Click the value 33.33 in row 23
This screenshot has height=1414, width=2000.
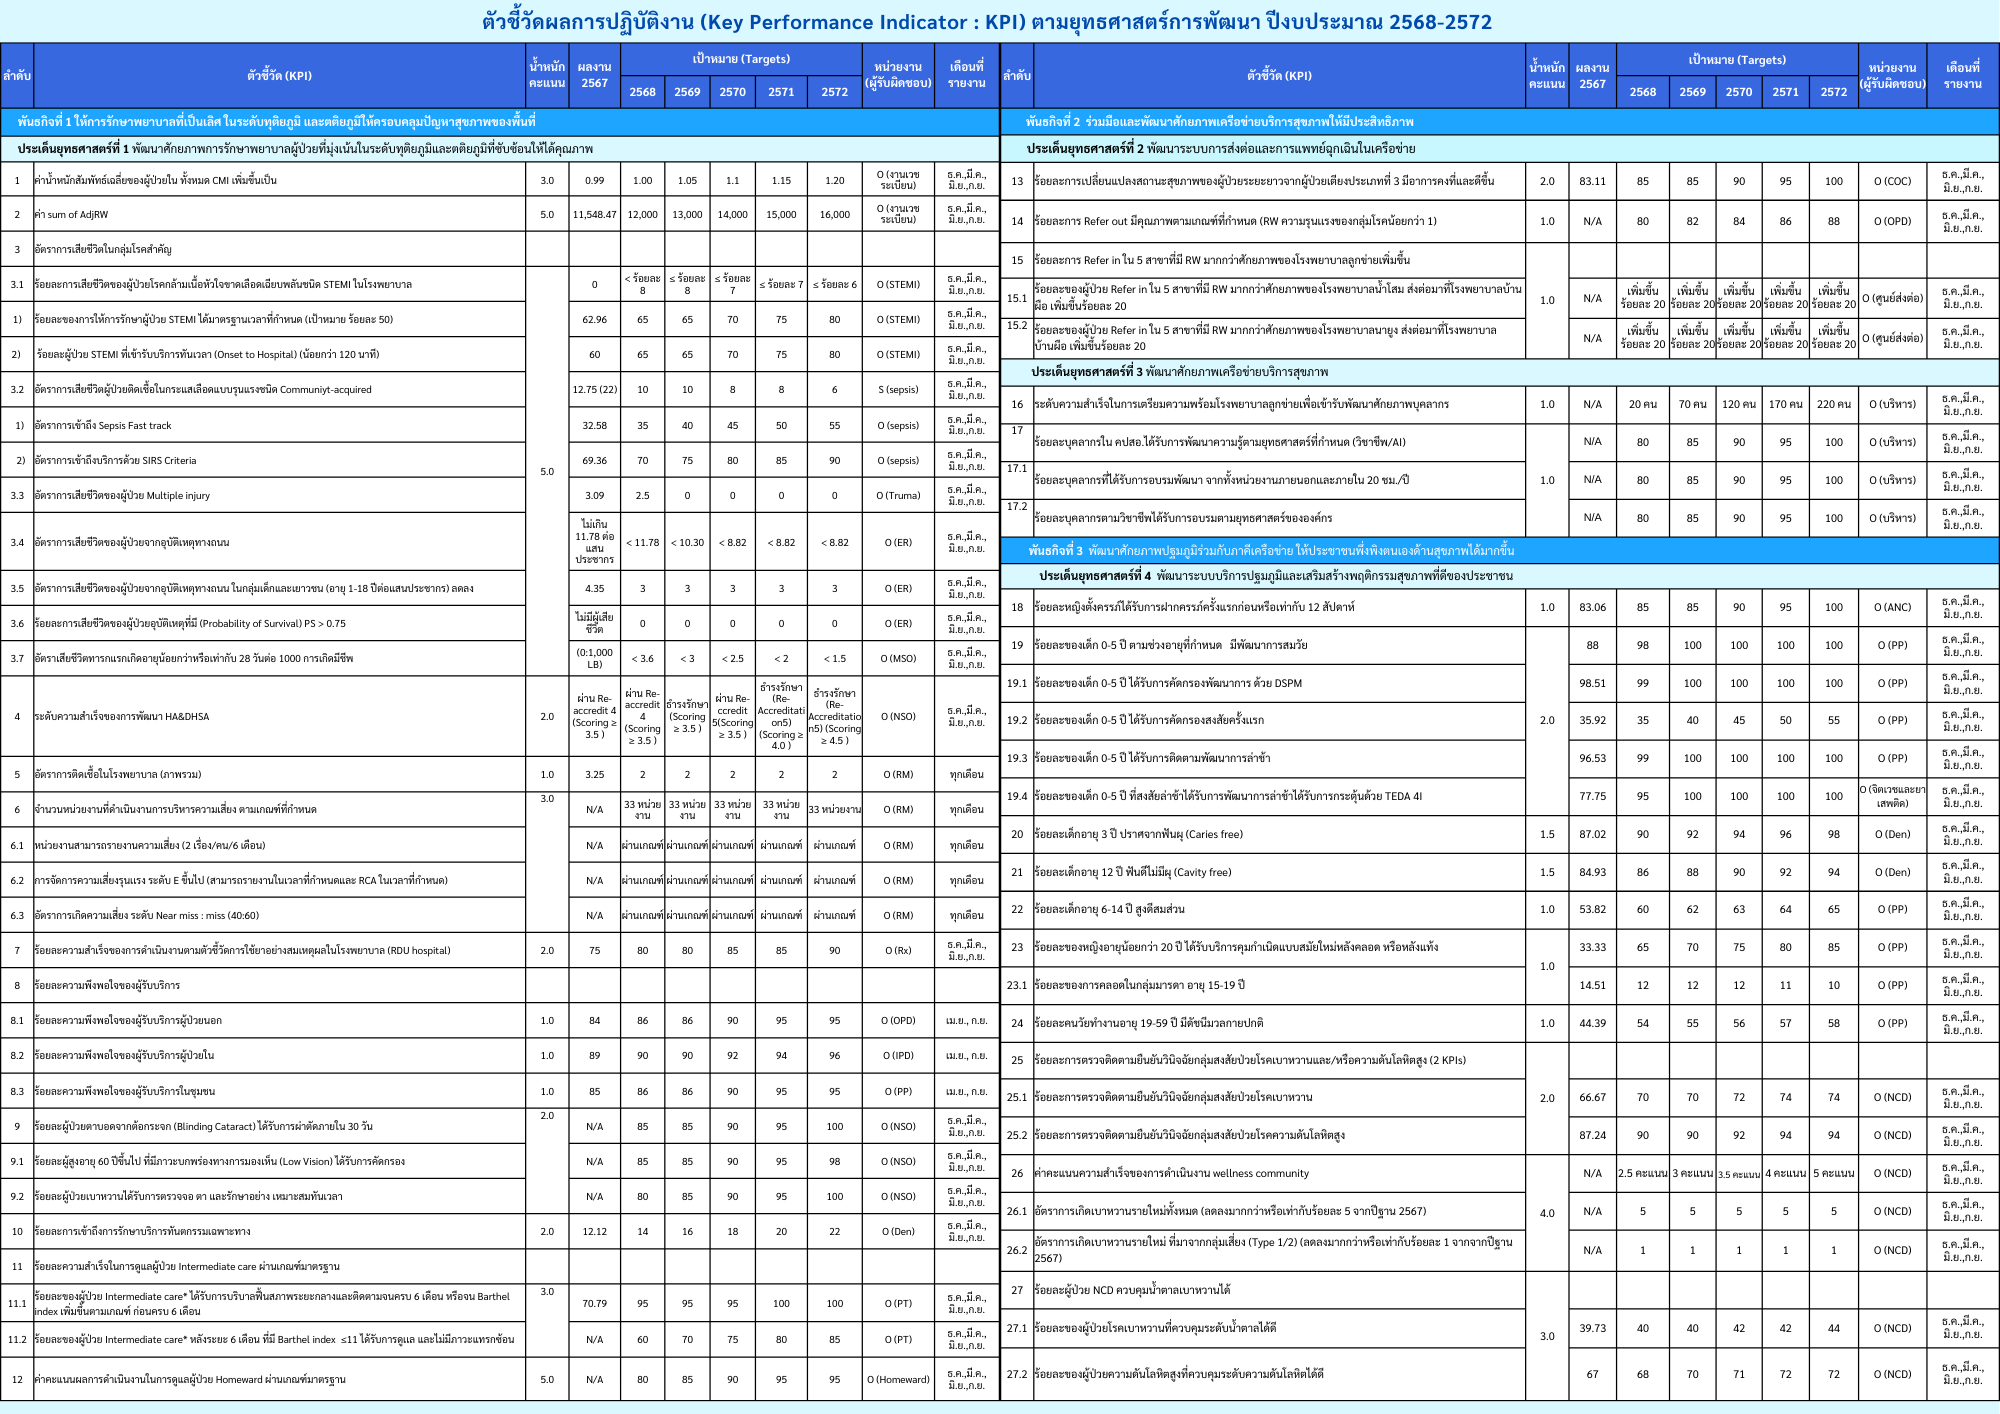[1592, 948]
